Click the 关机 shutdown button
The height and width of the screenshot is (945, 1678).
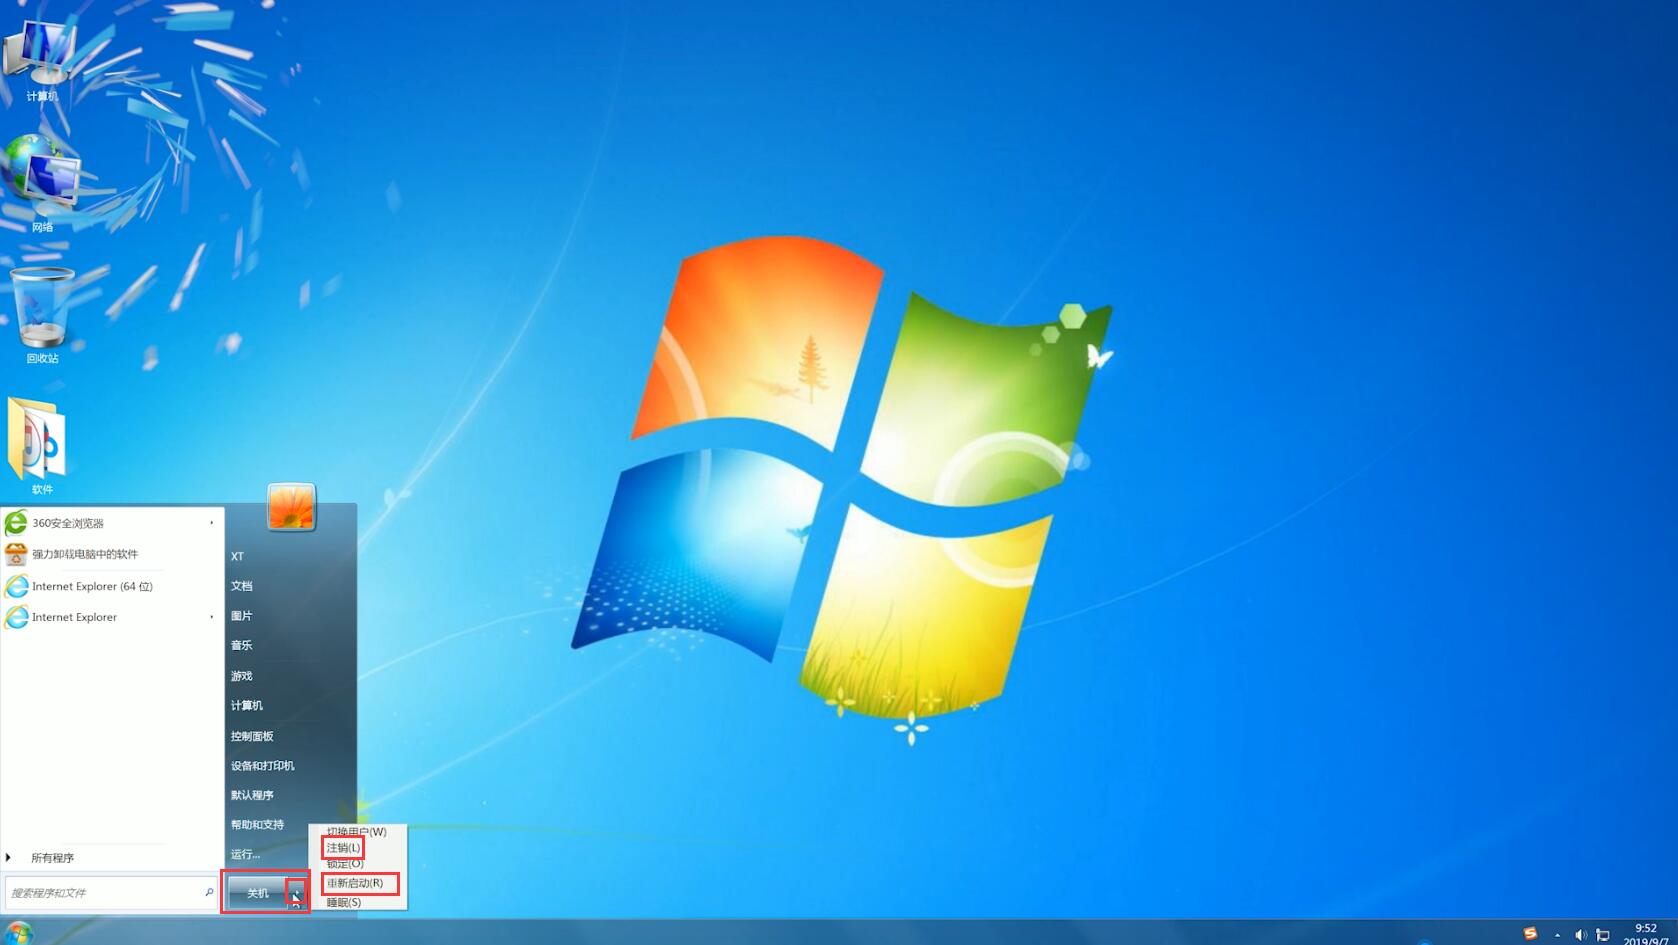[x=257, y=893]
